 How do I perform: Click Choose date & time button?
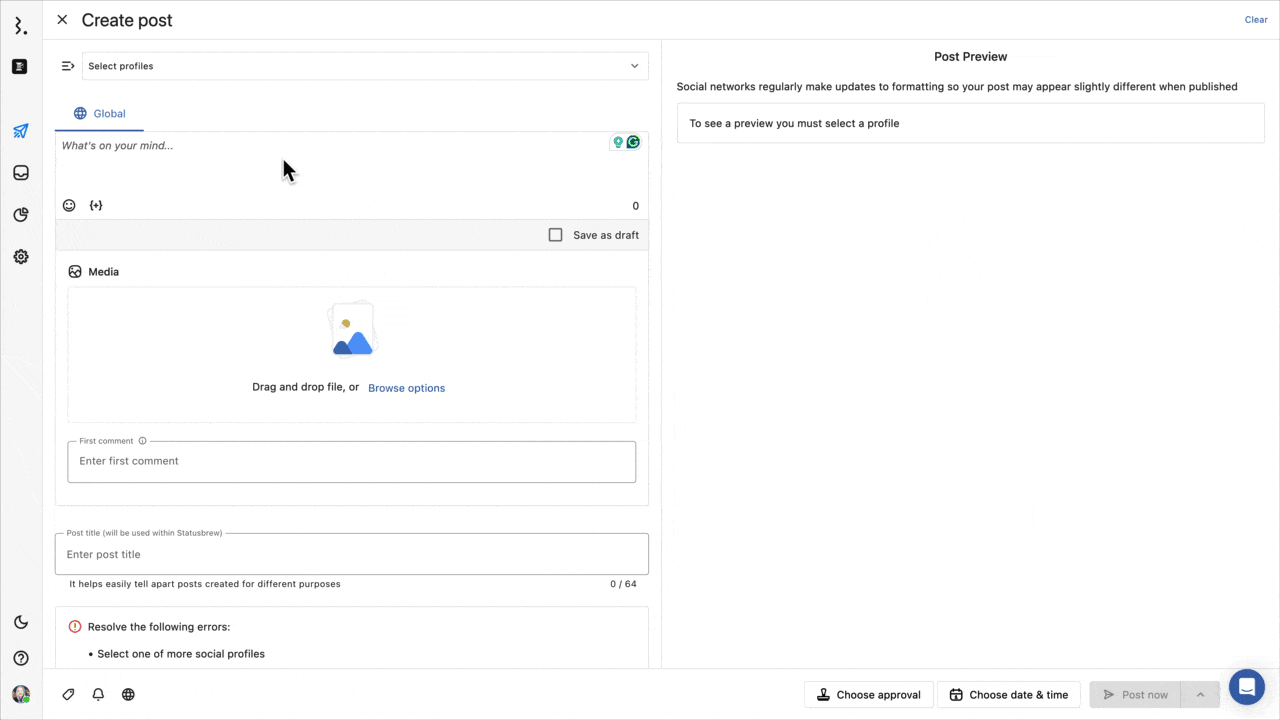tap(1009, 695)
